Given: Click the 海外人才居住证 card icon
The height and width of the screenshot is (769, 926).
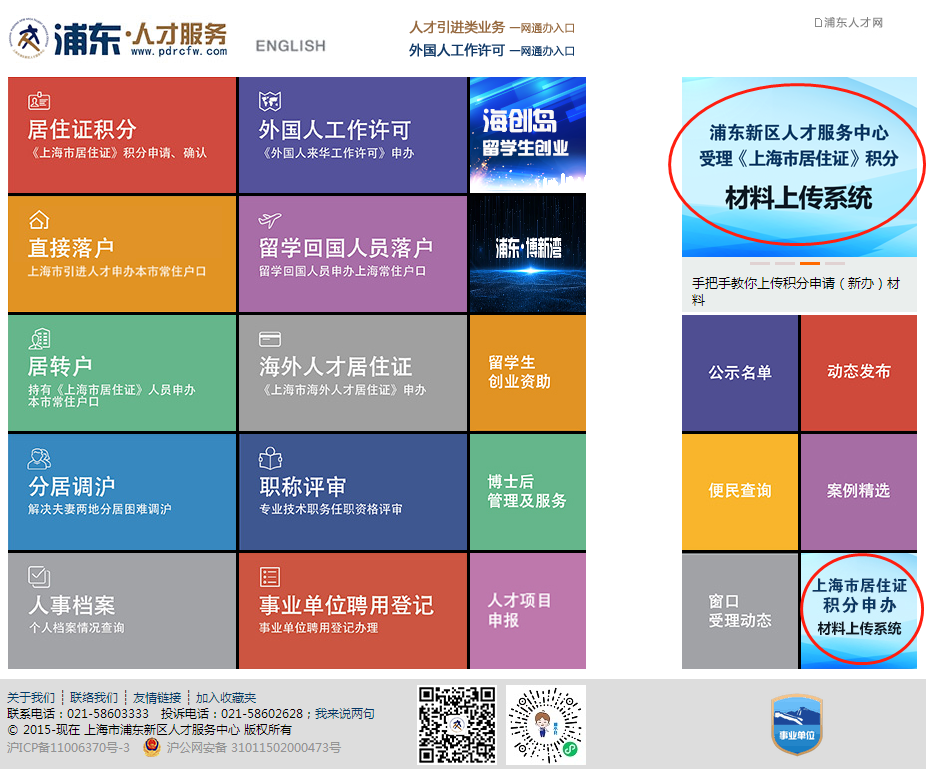Looking at the screenshot, I should click(270, 339).
